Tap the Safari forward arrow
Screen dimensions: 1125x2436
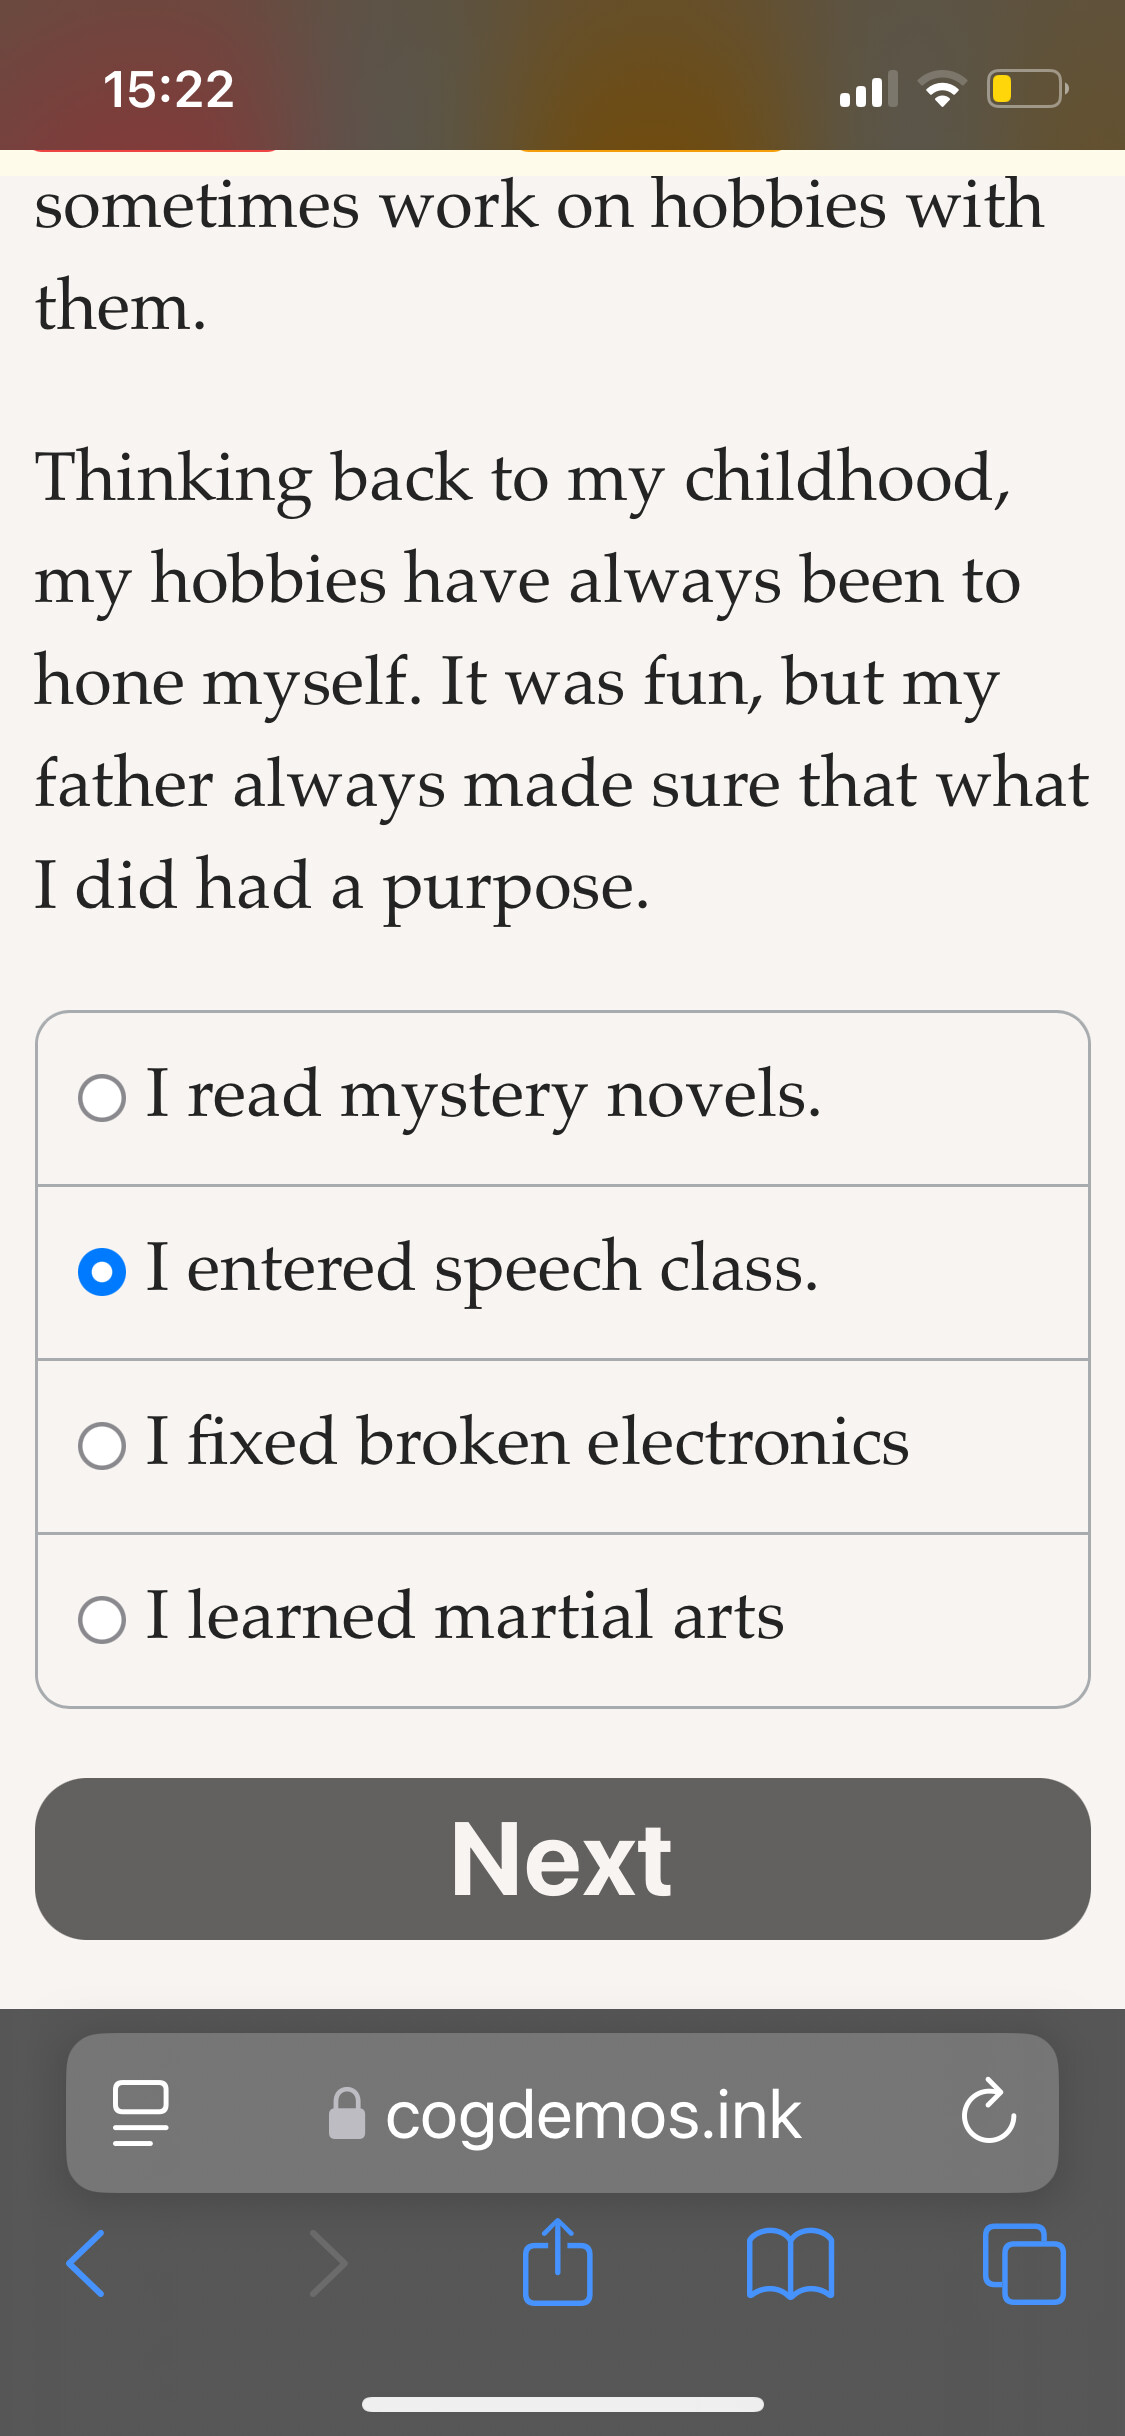(329, 2263)
